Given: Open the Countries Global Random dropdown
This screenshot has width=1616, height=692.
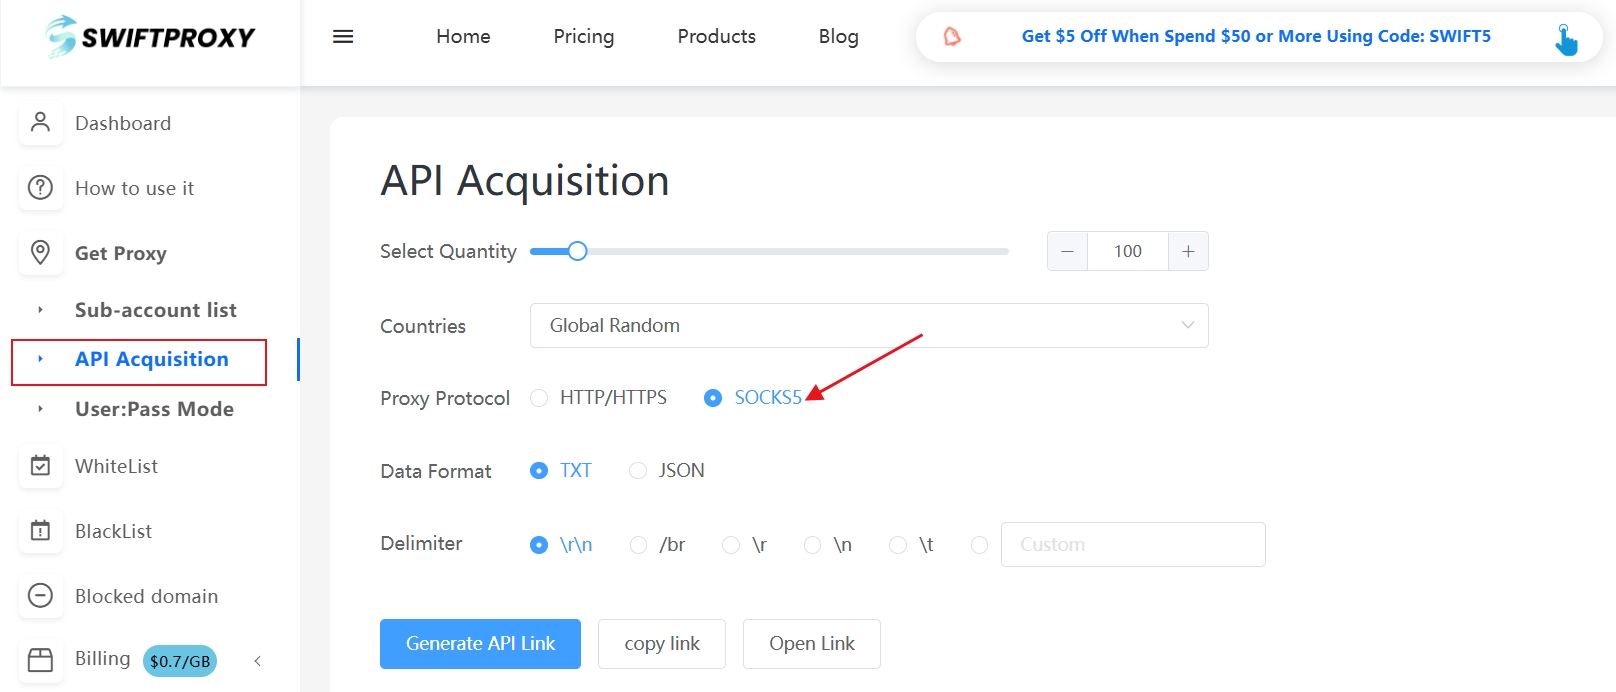Looking at the screenshot, I should point(868,326).
